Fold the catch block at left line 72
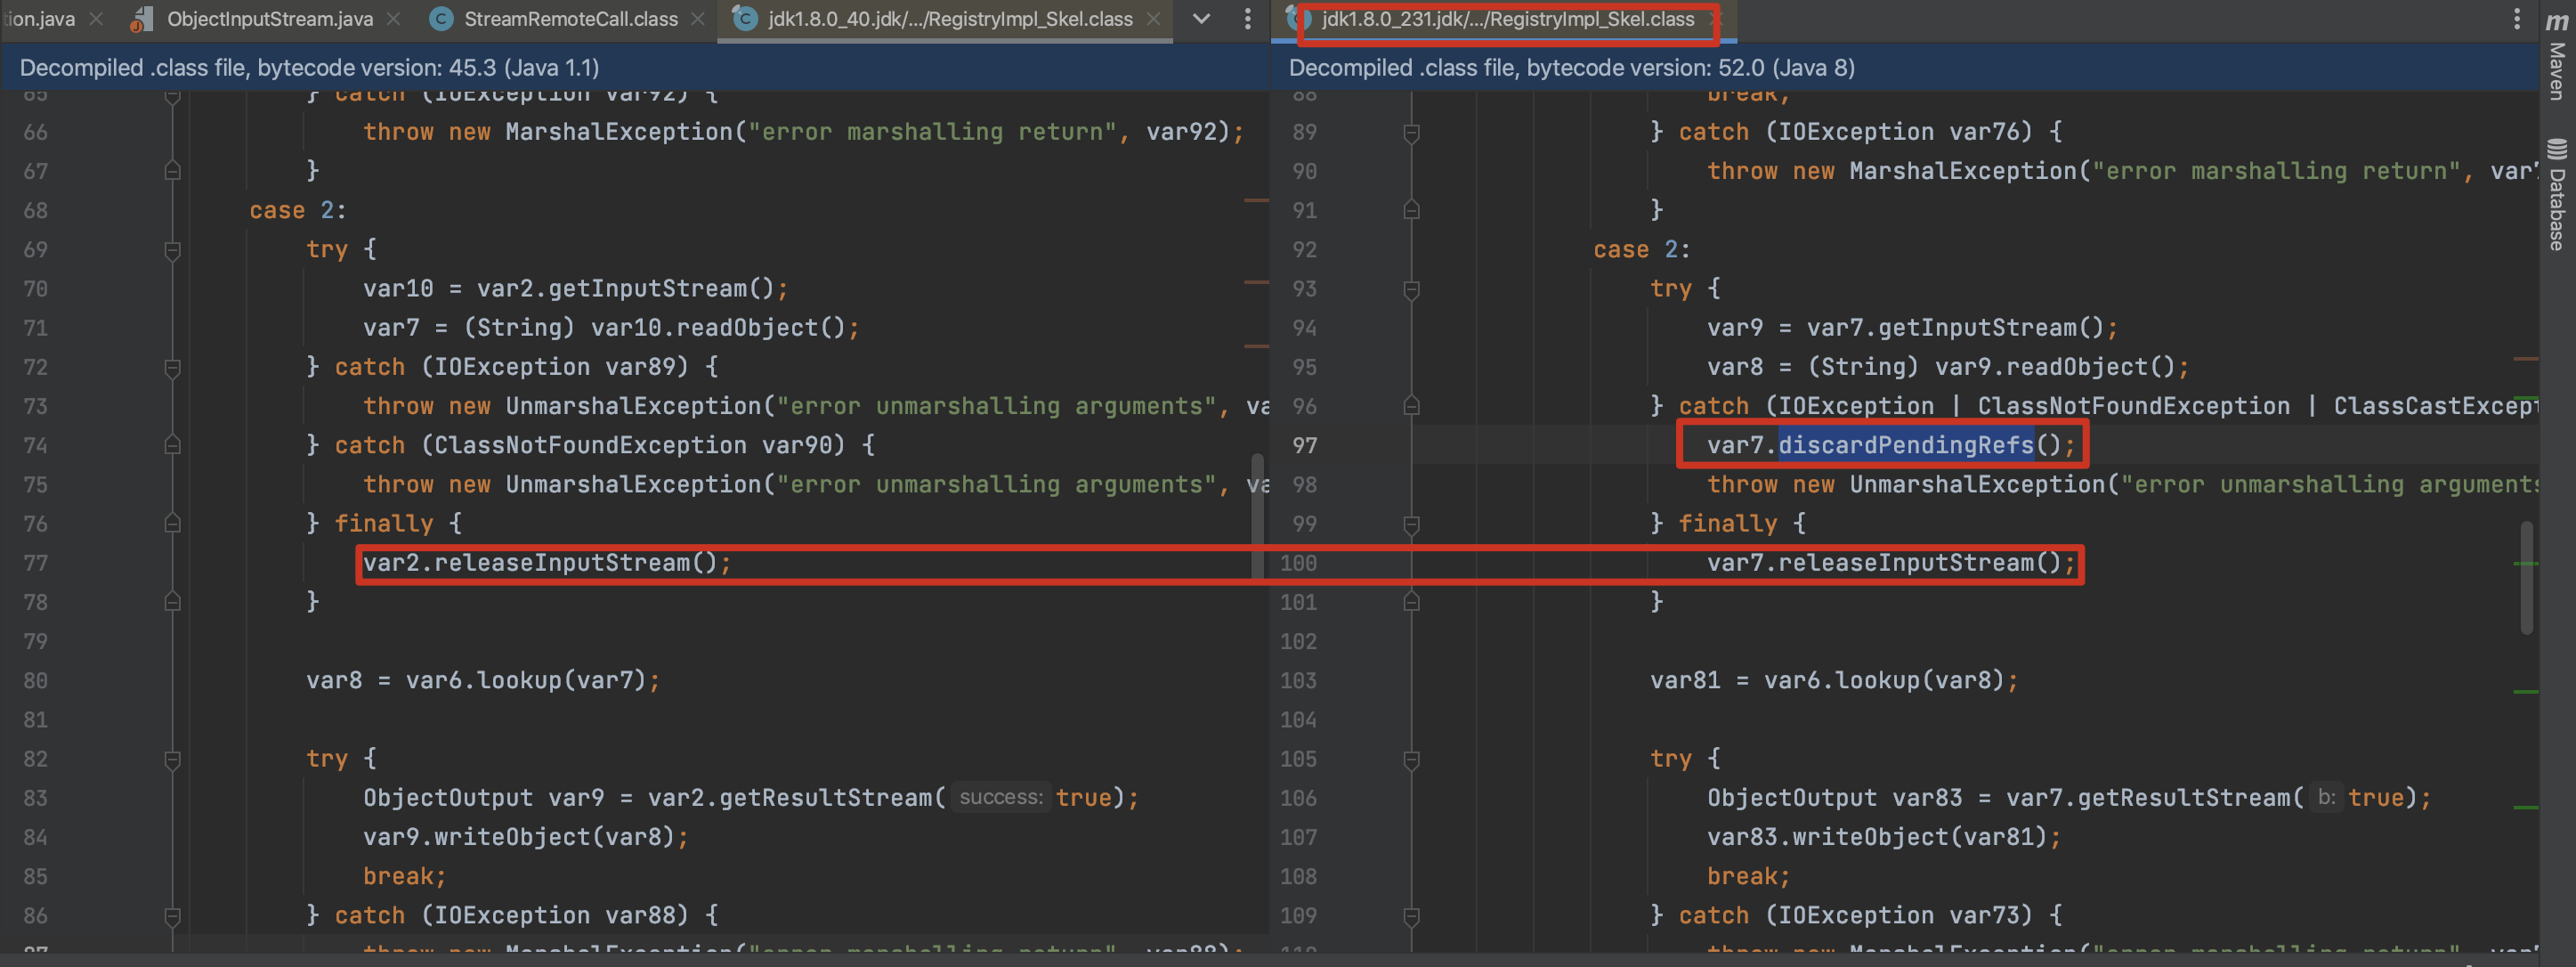This screenshot has width=2576, height=967. 172,368
